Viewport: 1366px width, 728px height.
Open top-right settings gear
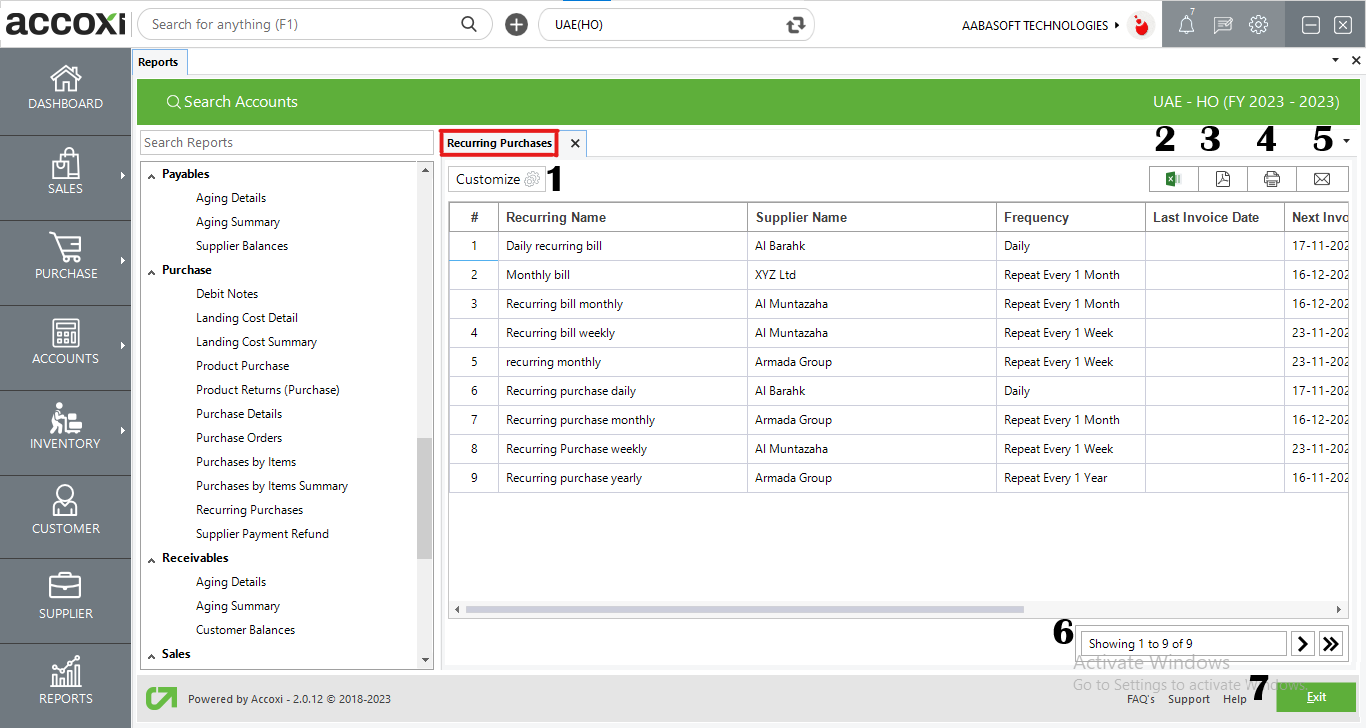[1258, 24]
